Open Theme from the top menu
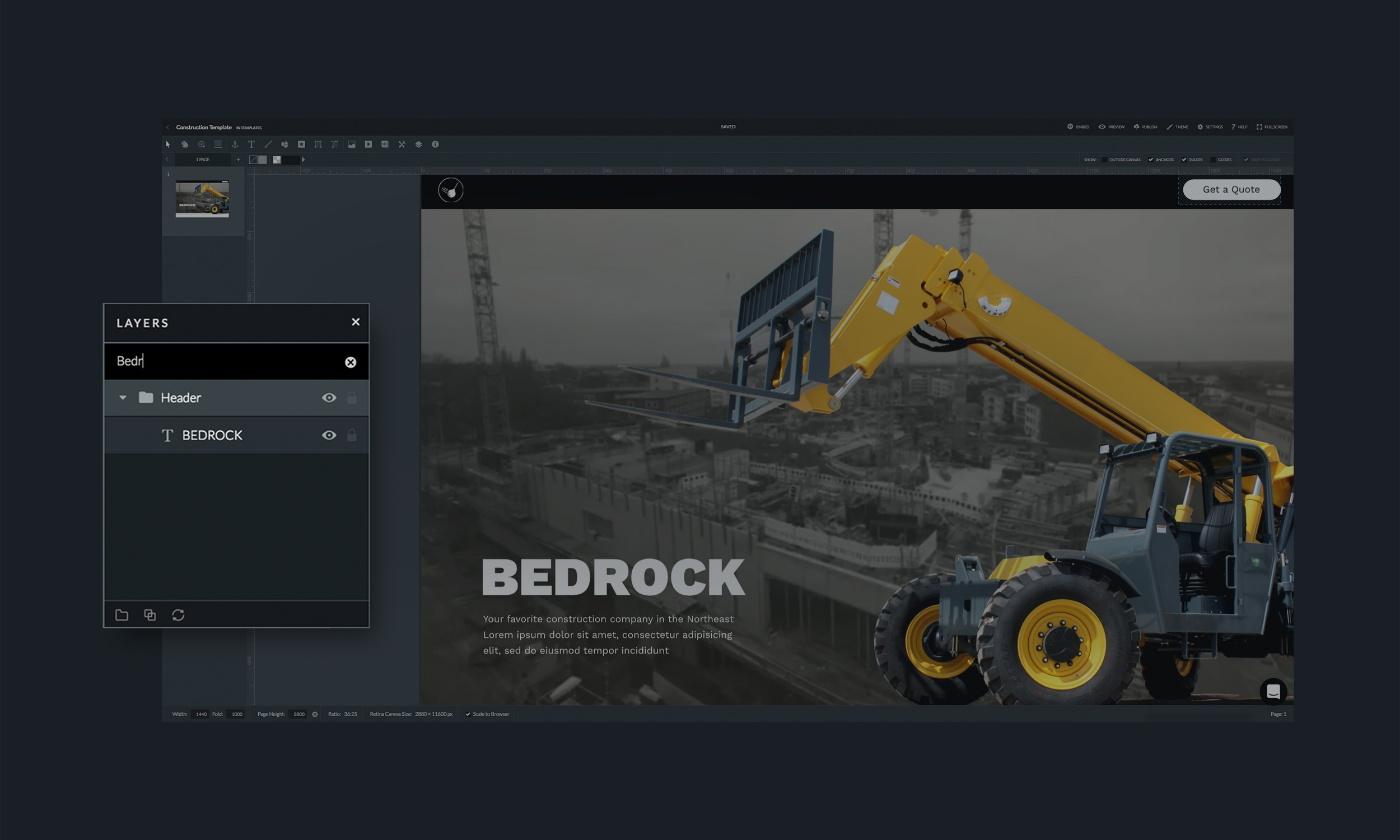 [x=1177, y=127]
